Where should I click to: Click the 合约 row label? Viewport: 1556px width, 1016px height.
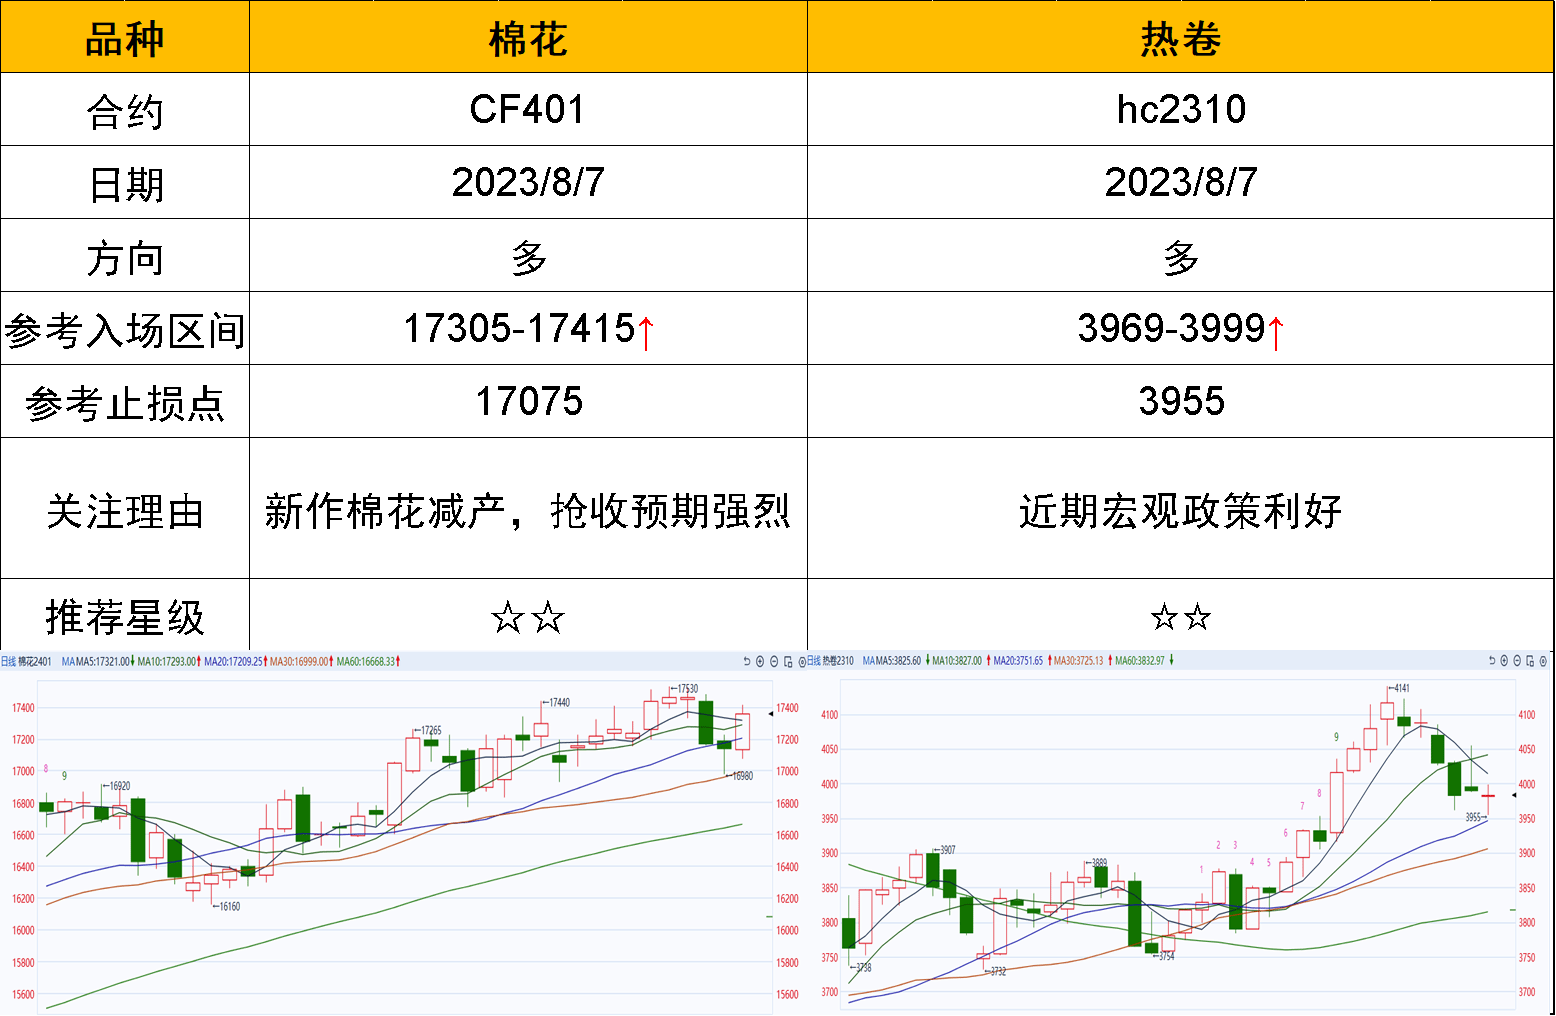(125, 111)
